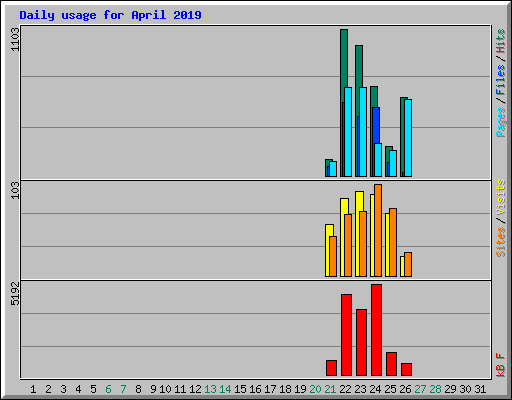
Task: Select day 11 on the date axis
Action: click(180, 389)
